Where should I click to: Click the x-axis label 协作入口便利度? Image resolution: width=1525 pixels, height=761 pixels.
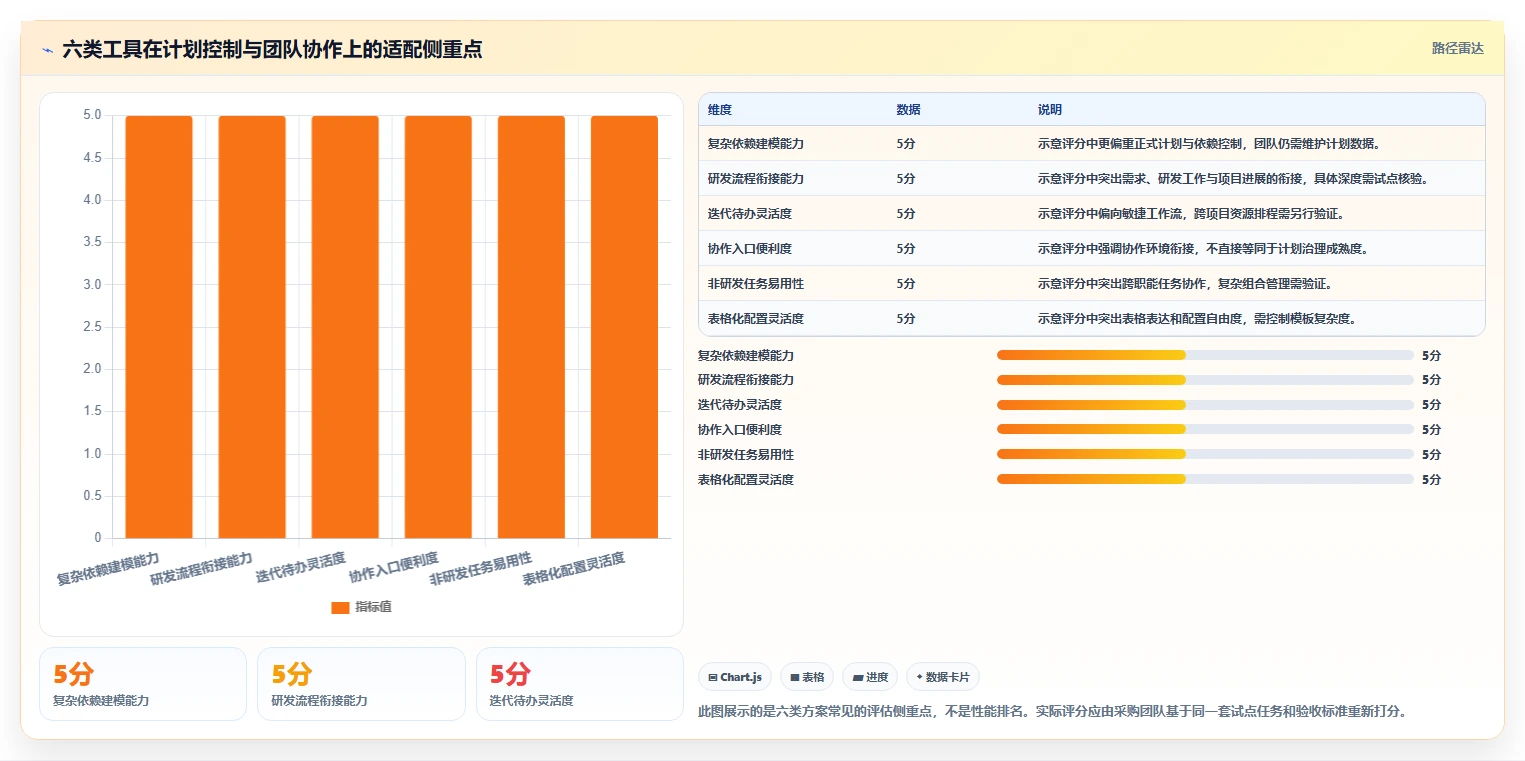(x=393, y=567)
